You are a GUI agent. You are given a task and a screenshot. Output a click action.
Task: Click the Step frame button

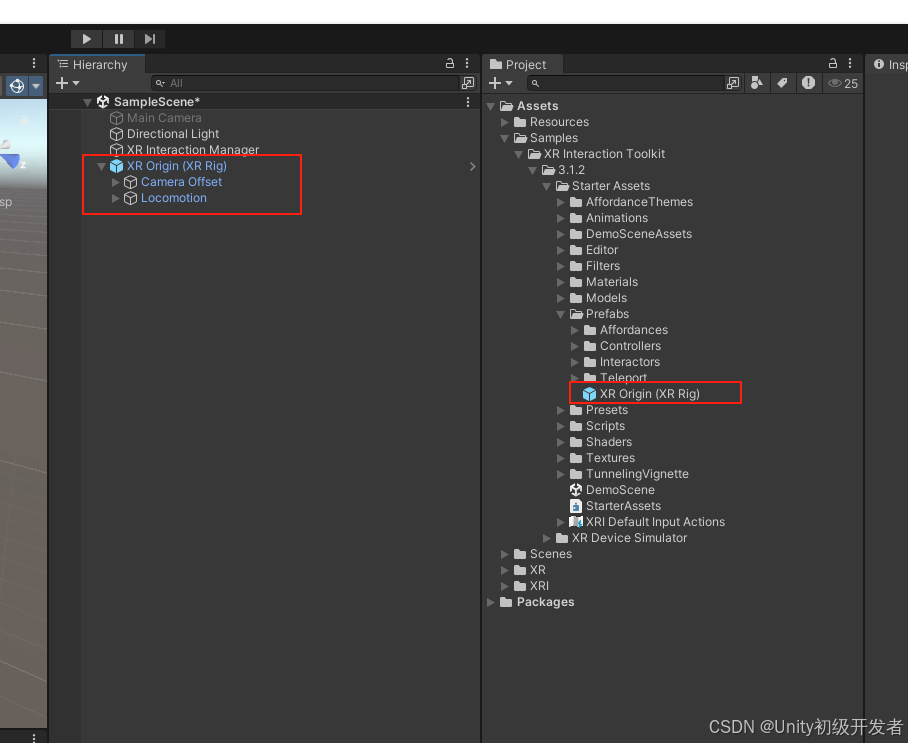click(150, 39)
